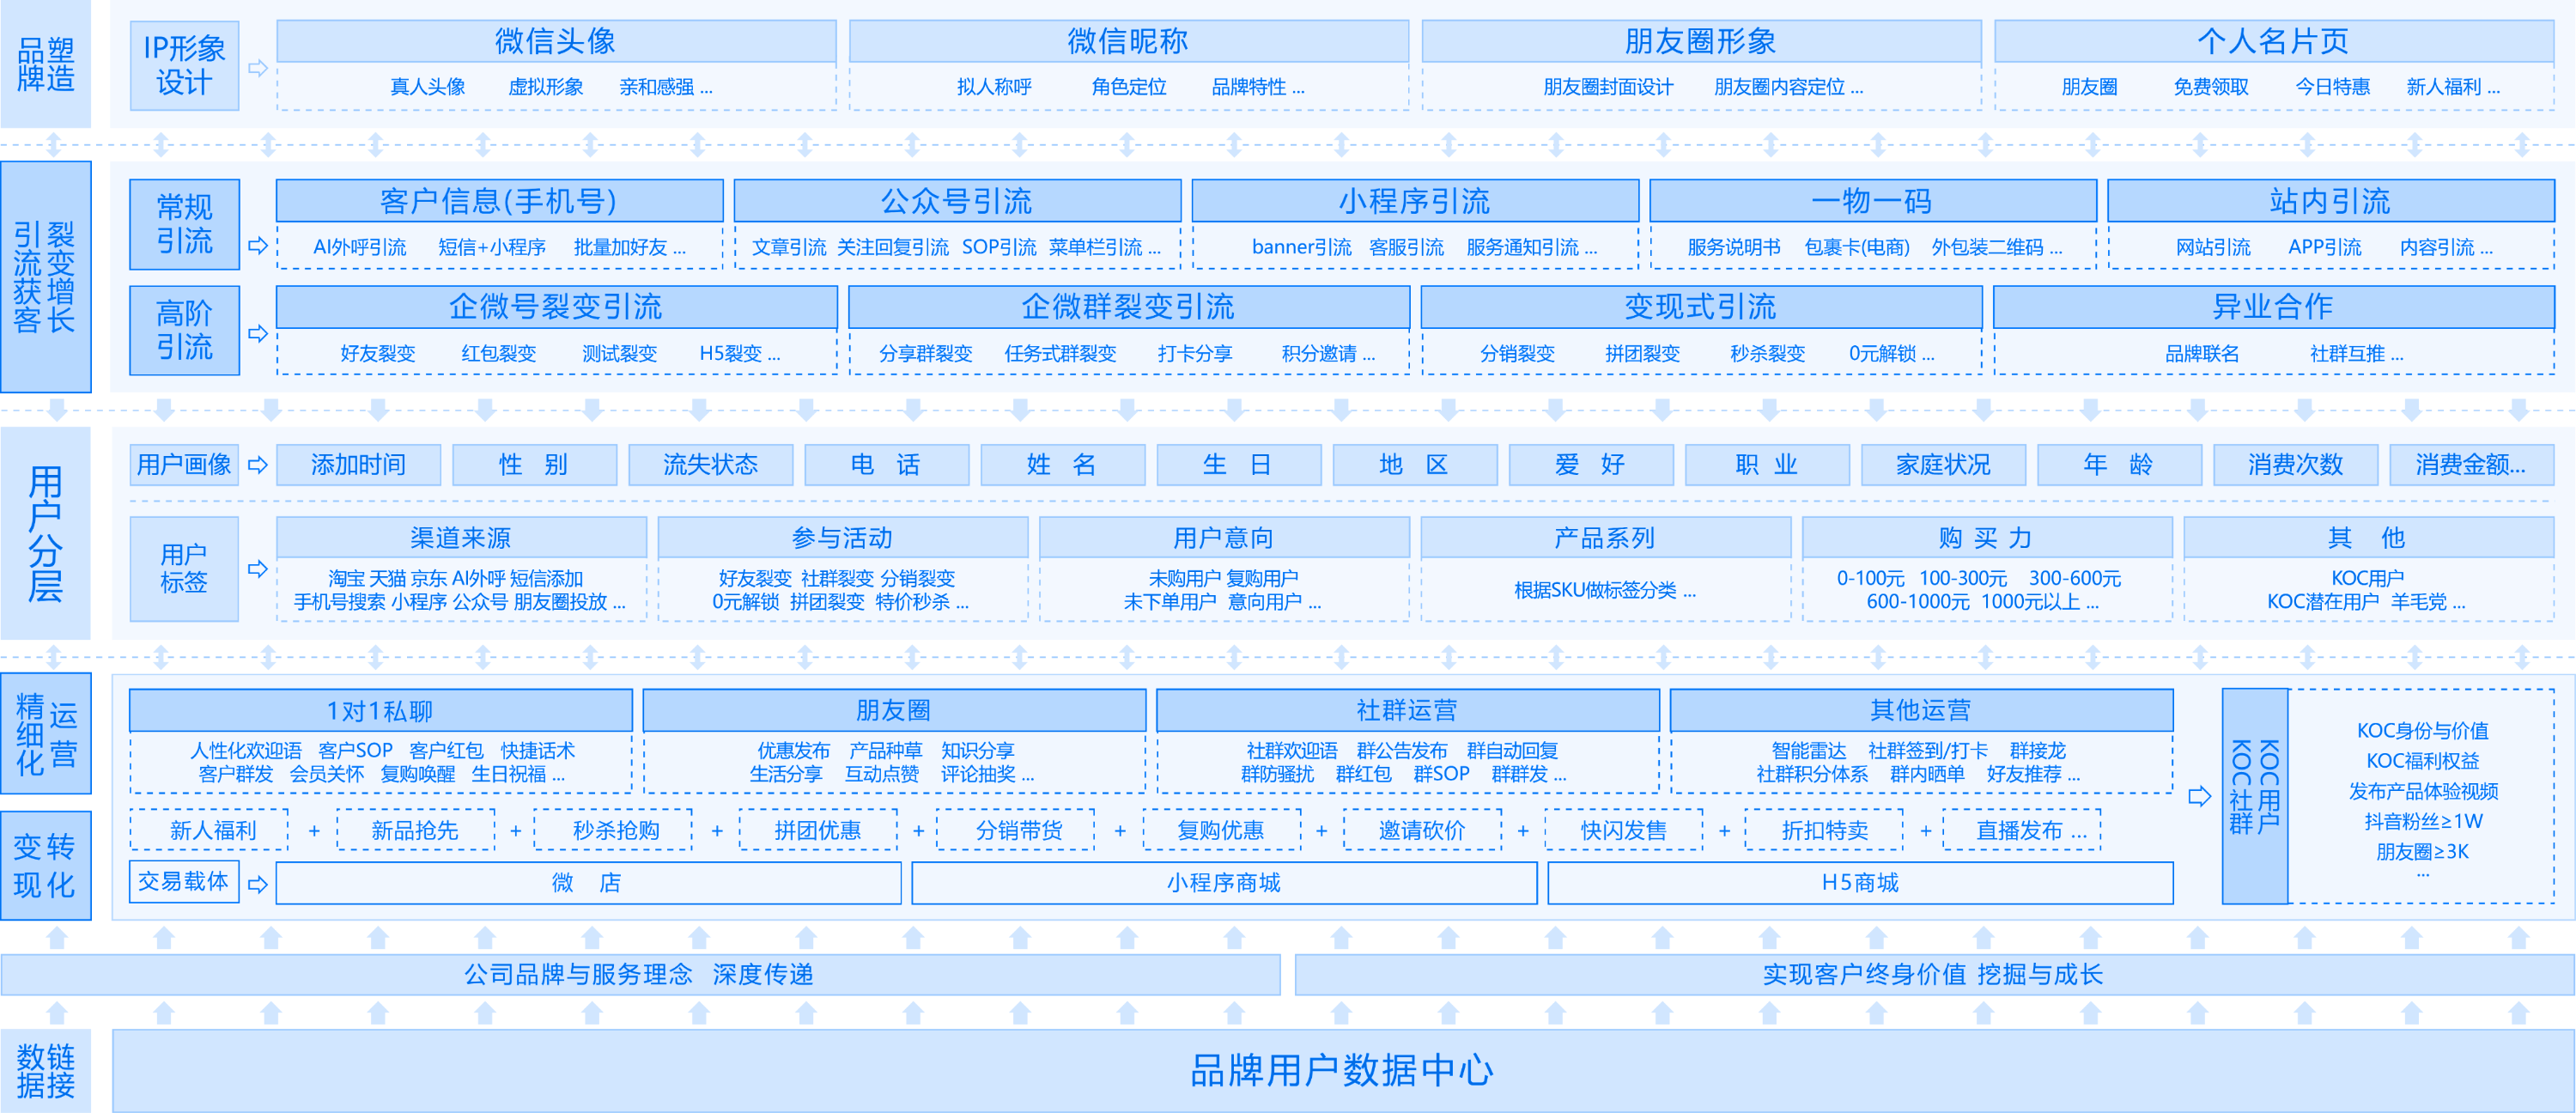Click the plus sign after 新人福利

point(314,831)
